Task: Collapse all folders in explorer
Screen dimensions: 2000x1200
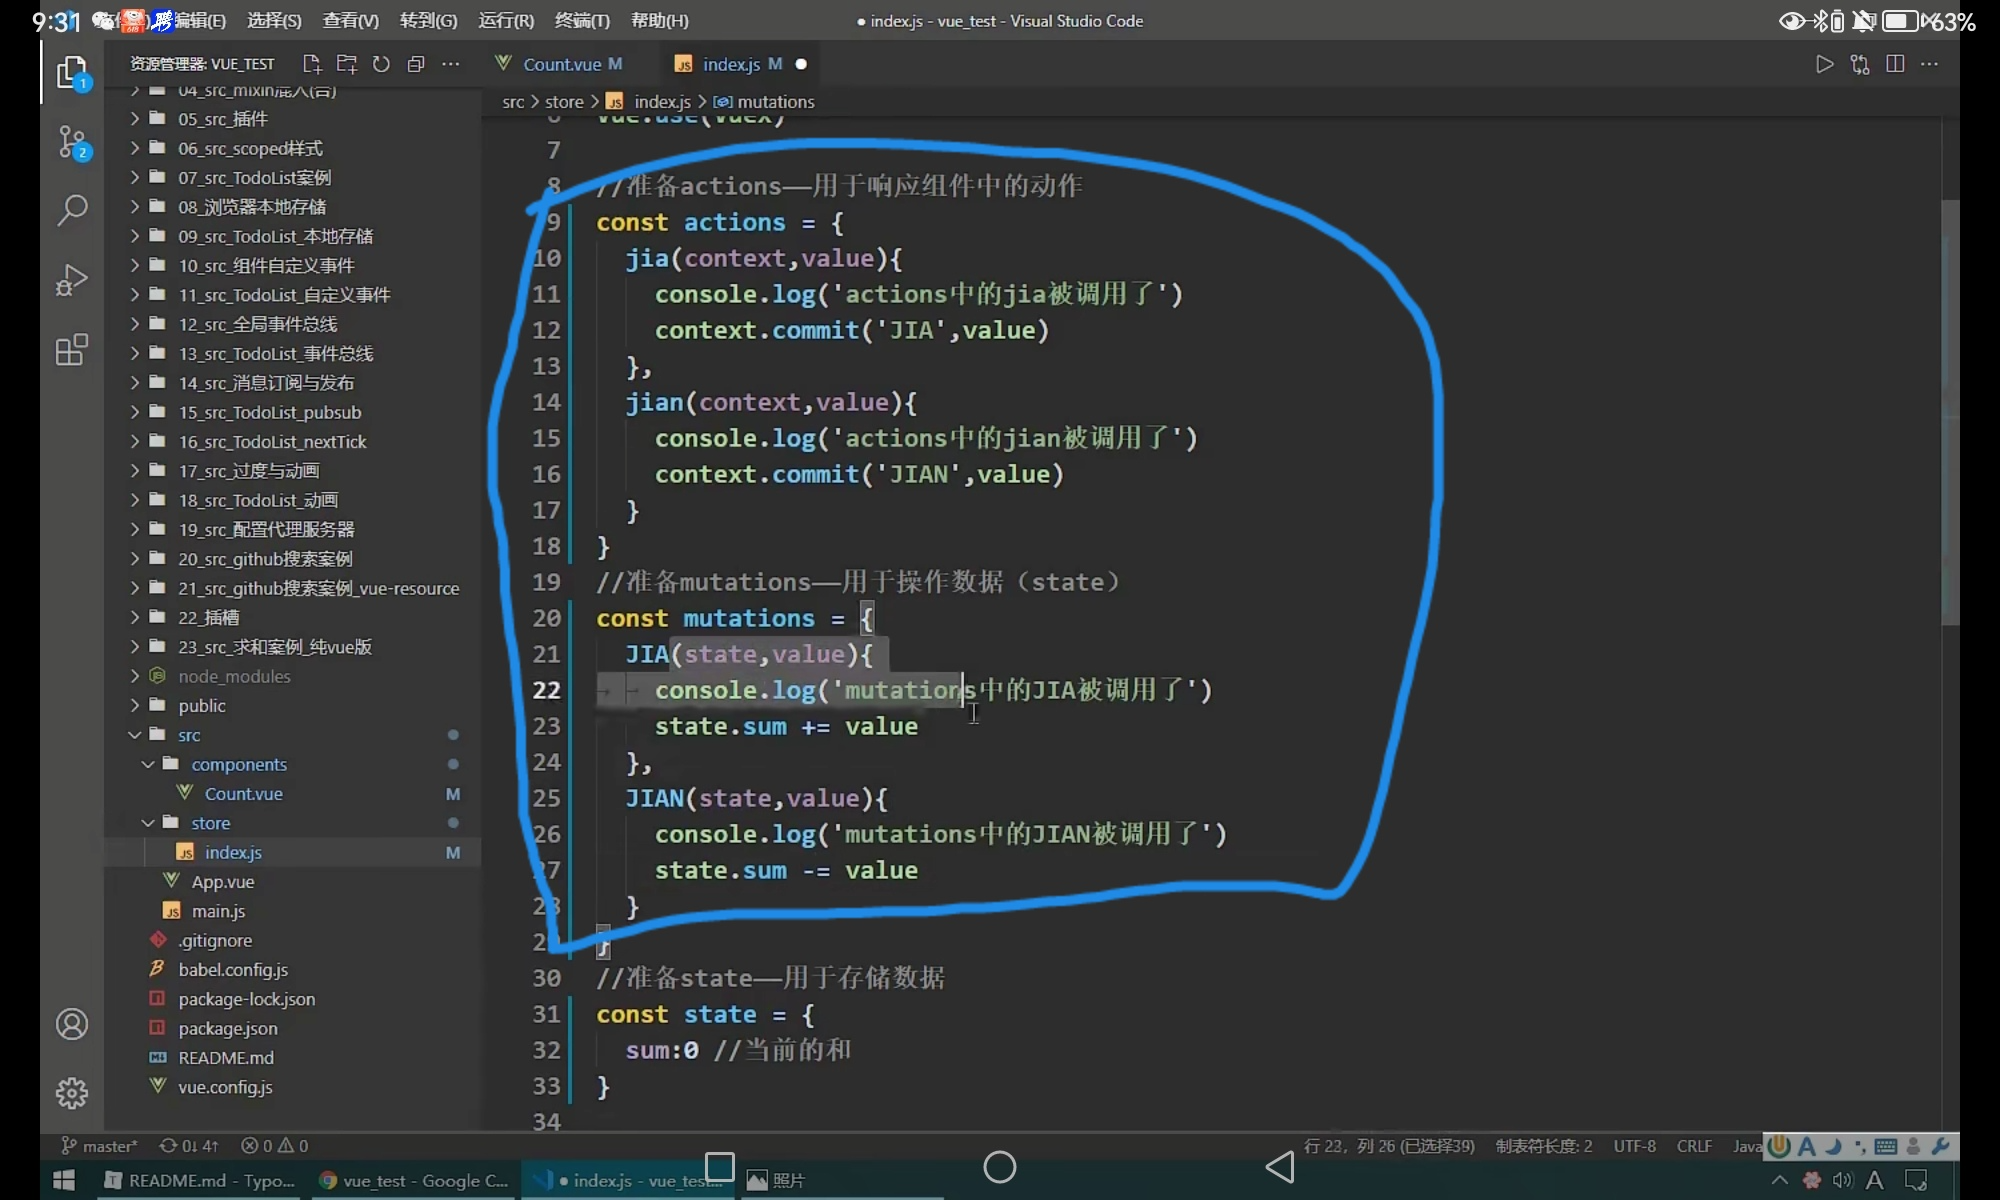Action: pos(416,64)
